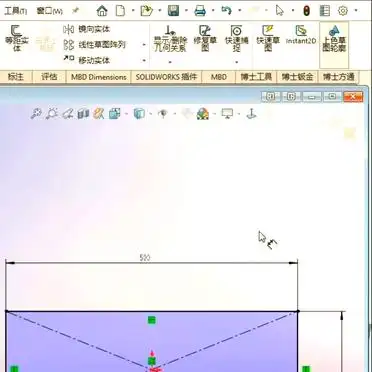Open the Section View tool
372x372 pixels.
[83, 114]
